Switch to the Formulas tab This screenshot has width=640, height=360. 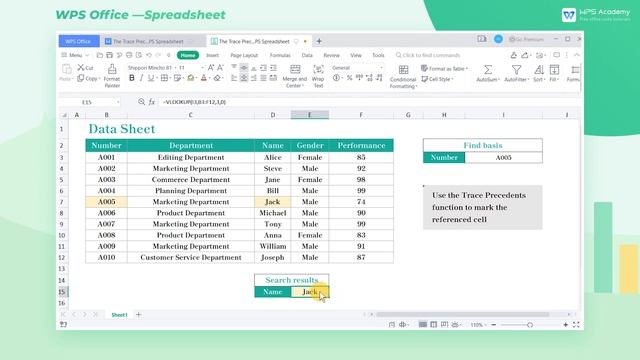point(280,55)
